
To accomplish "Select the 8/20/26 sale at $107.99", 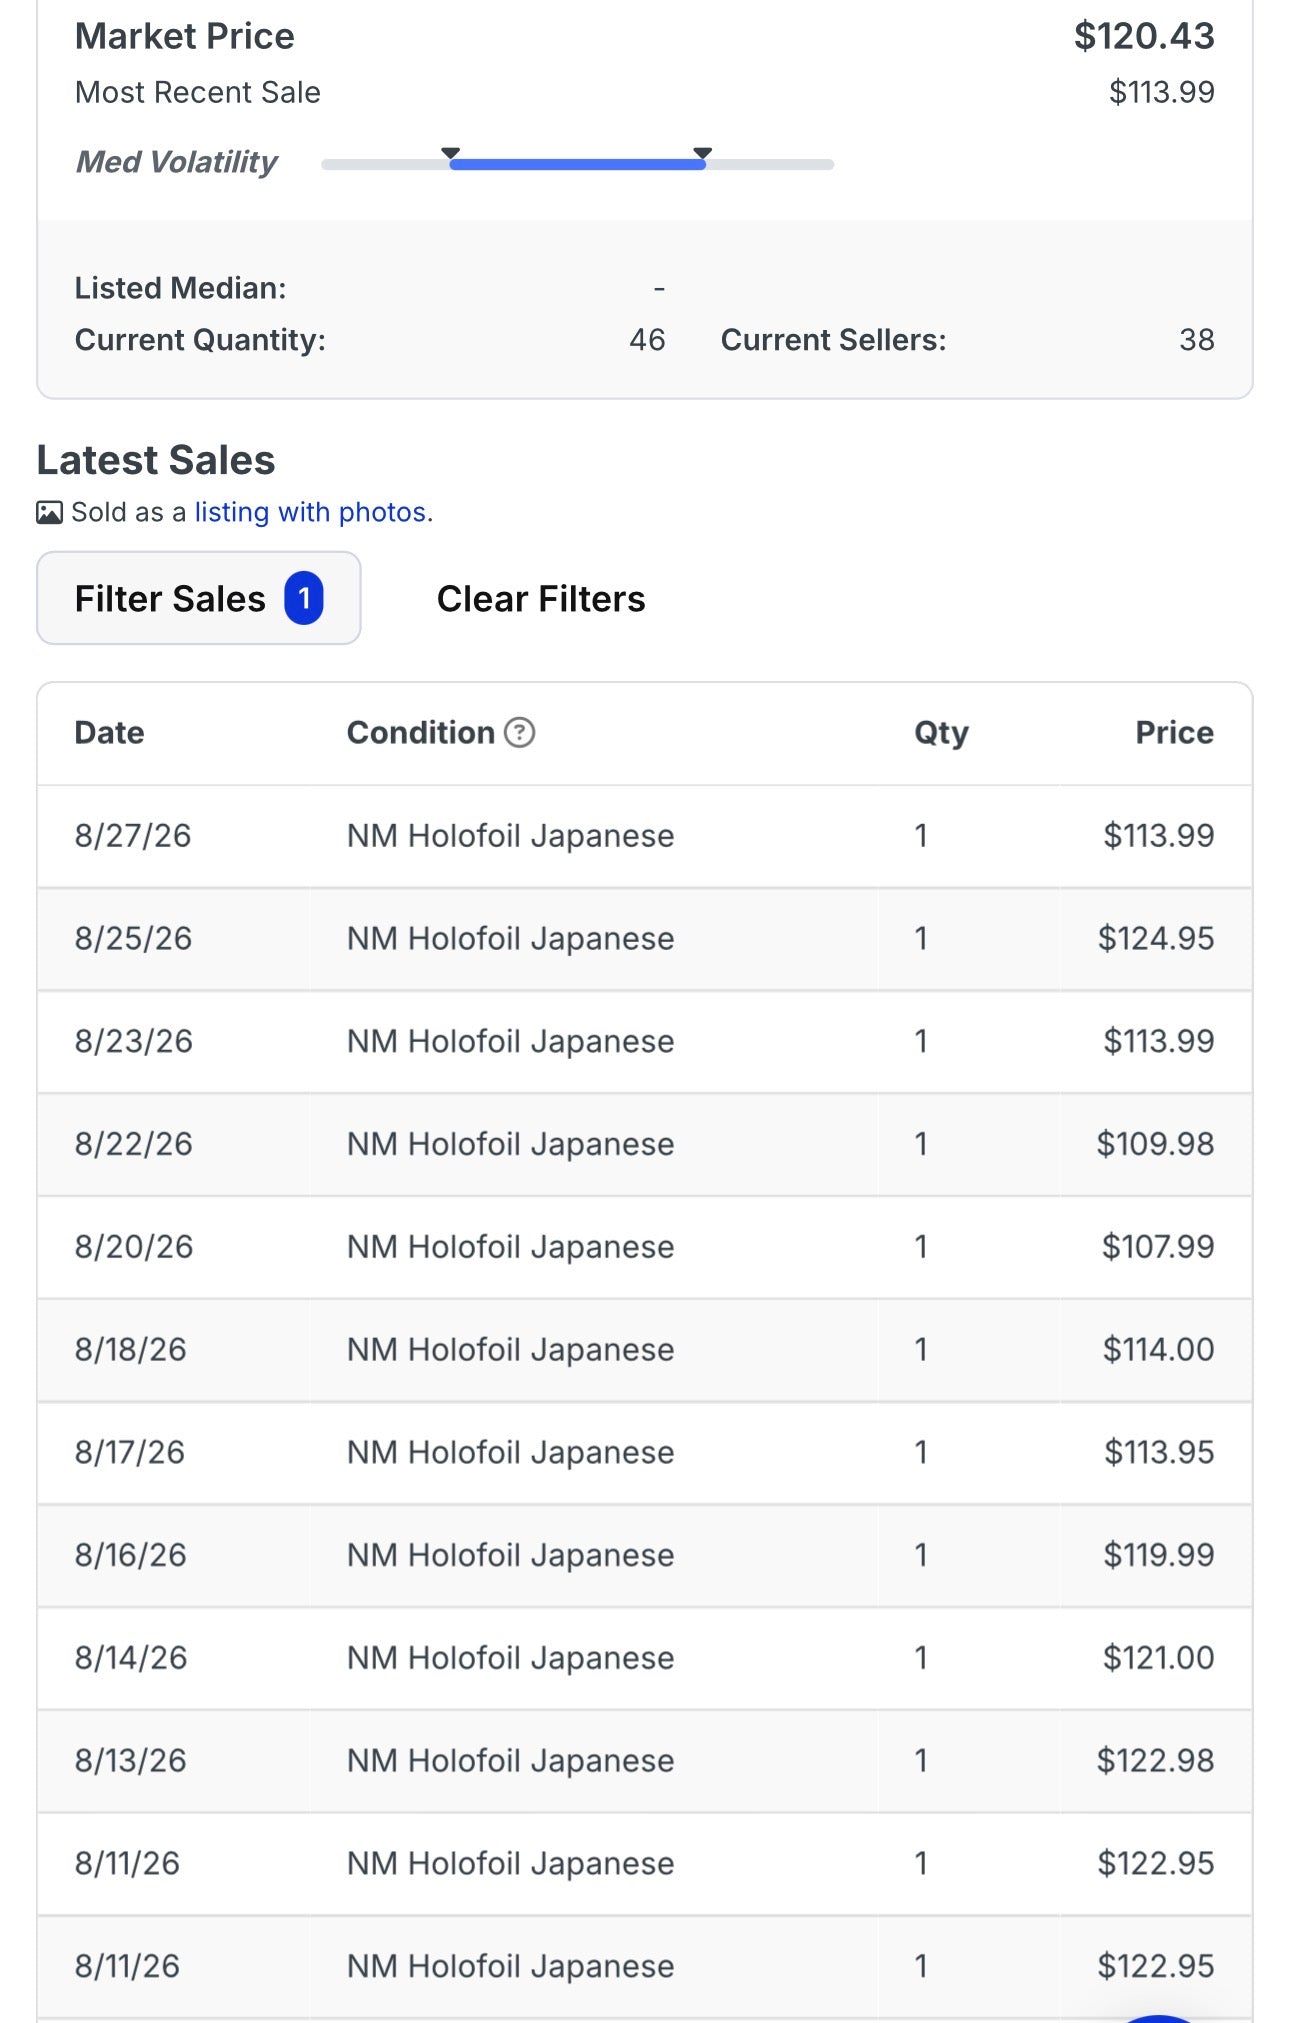I will (644, 1247).
